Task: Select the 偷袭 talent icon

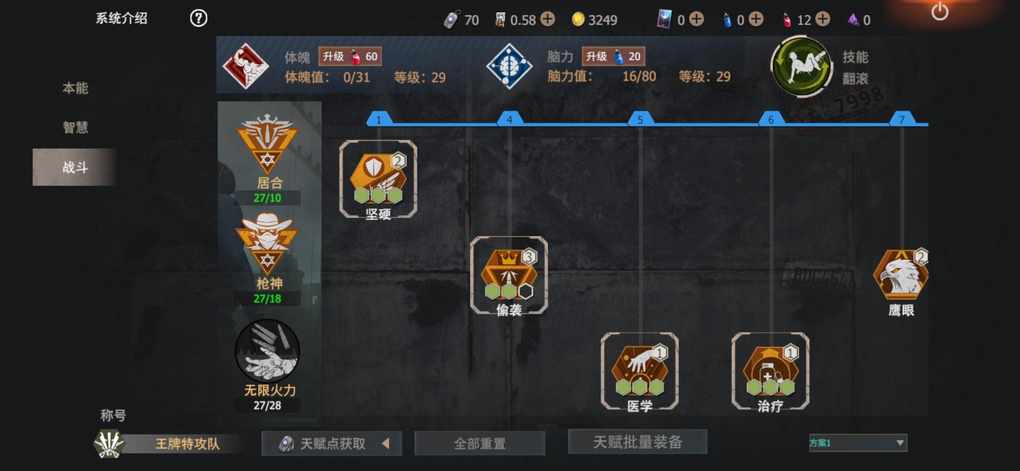Action: (x=509, y=274)
